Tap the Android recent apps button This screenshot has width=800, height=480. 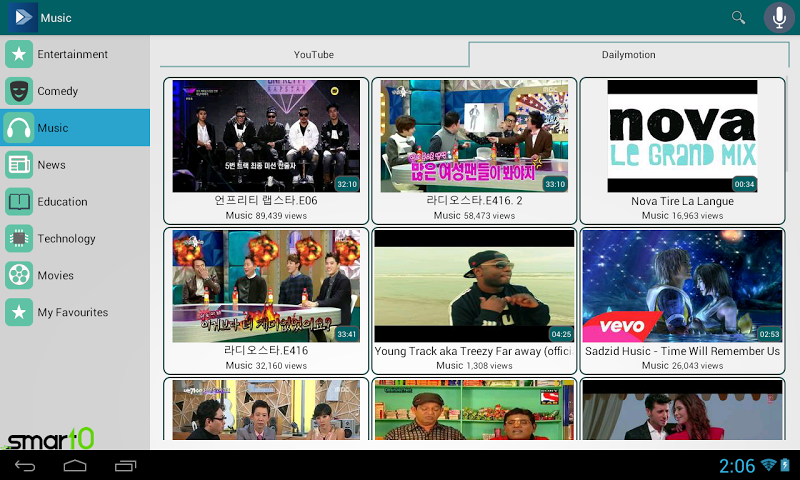point(125,465)
